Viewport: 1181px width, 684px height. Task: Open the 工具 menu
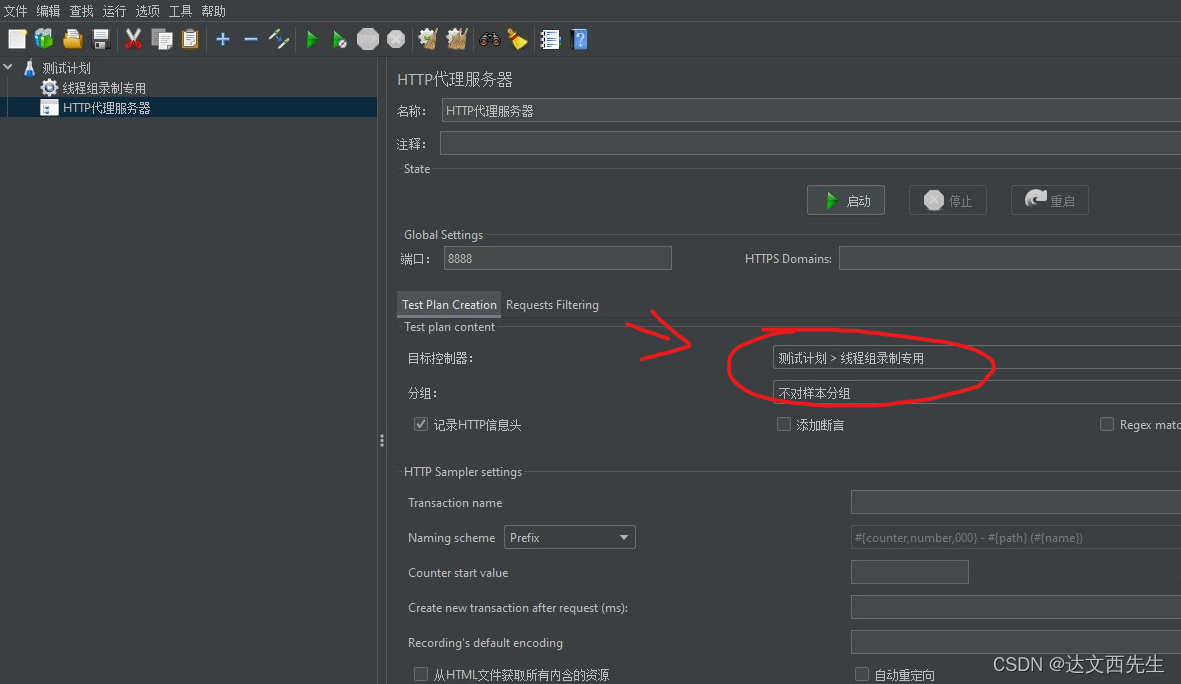[180, 11]
